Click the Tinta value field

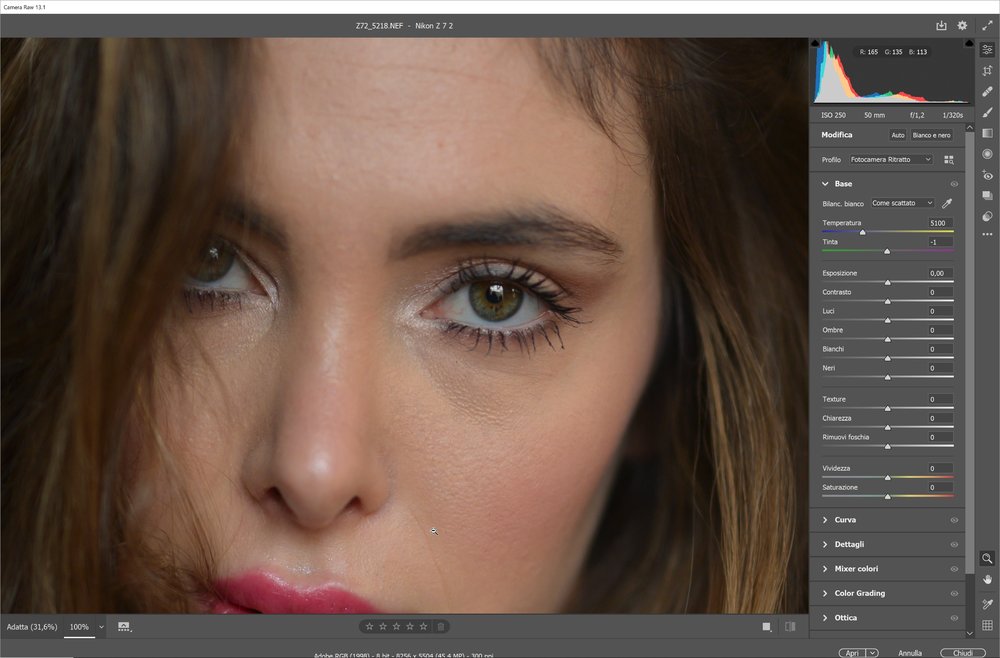point(940,242)
